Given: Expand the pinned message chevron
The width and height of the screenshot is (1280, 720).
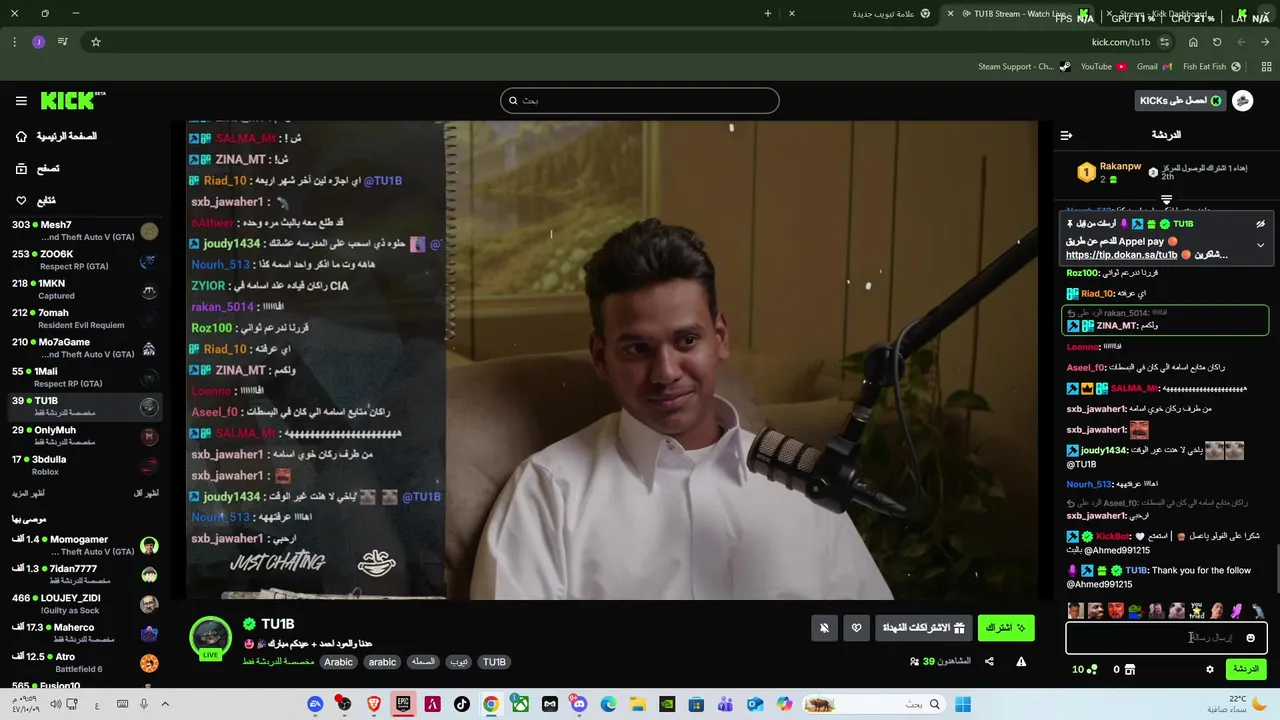Looking at the screenshot, I should pyautogui.click(x=1260, y=245).
